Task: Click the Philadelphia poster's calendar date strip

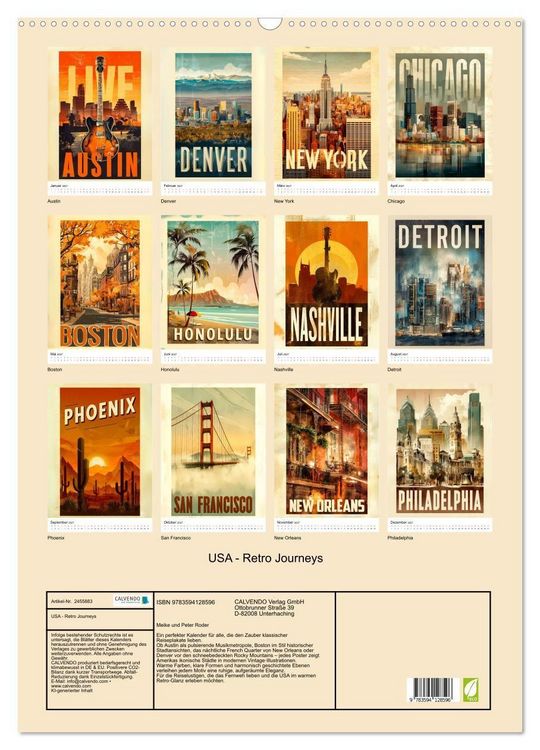Action: tap(440, 525)
